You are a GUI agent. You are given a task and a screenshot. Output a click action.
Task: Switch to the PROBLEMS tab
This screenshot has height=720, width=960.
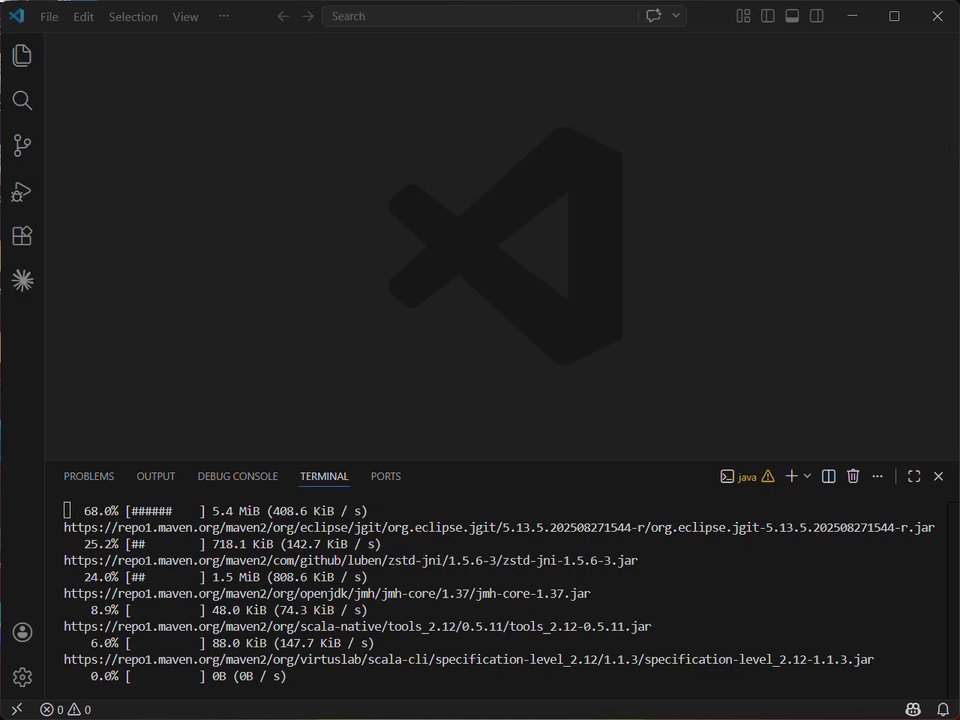[89, 476]
